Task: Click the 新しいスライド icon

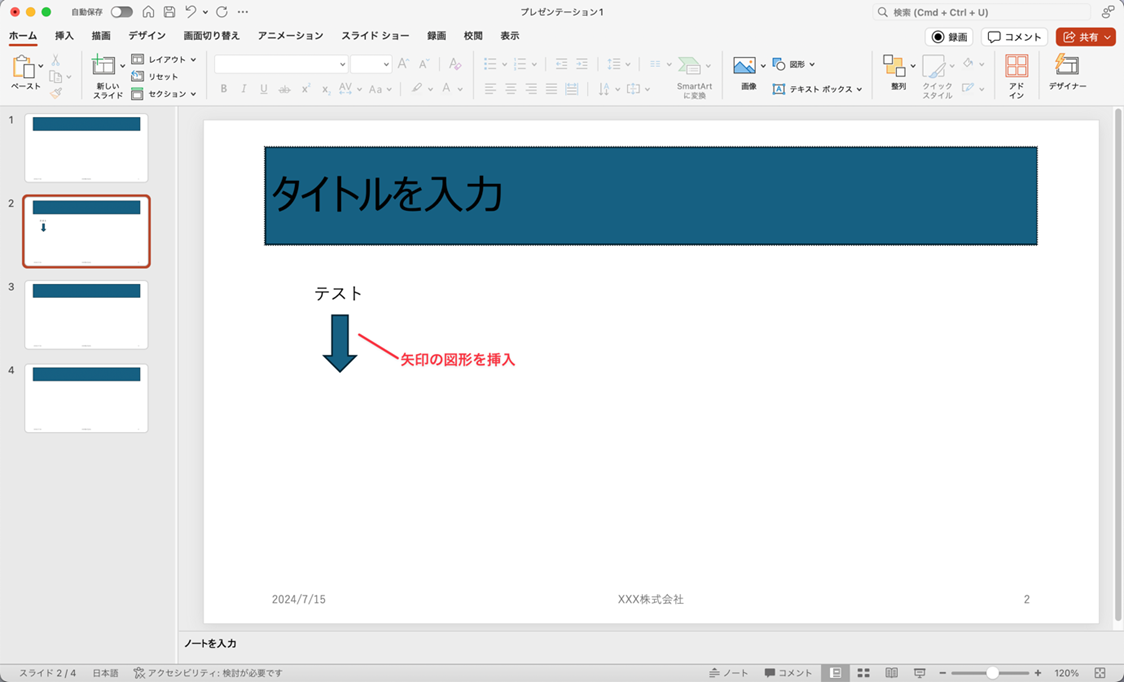Action: coord(104,66)
